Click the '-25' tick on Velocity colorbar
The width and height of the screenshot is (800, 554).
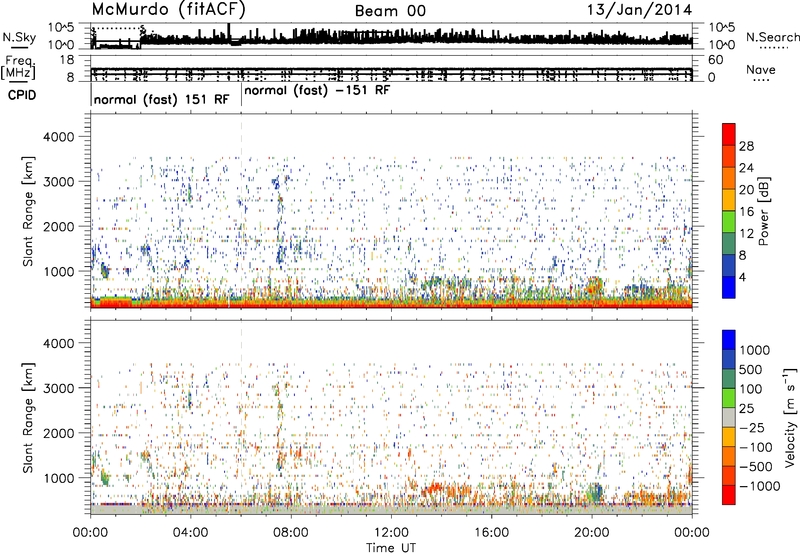752,427
